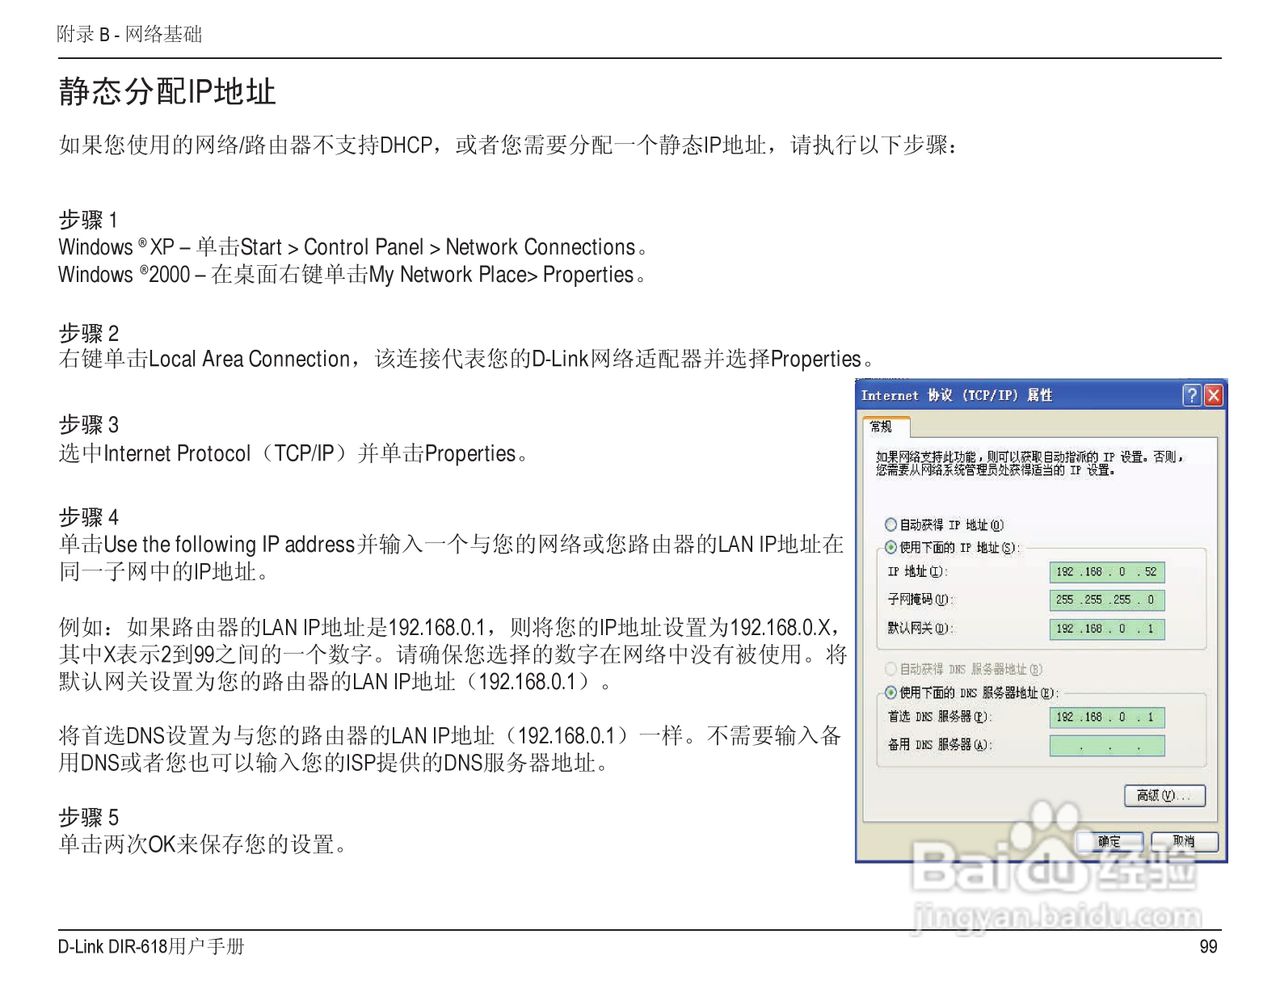Click the 默认网关(D) label in dialog

[x=920, y=629]
